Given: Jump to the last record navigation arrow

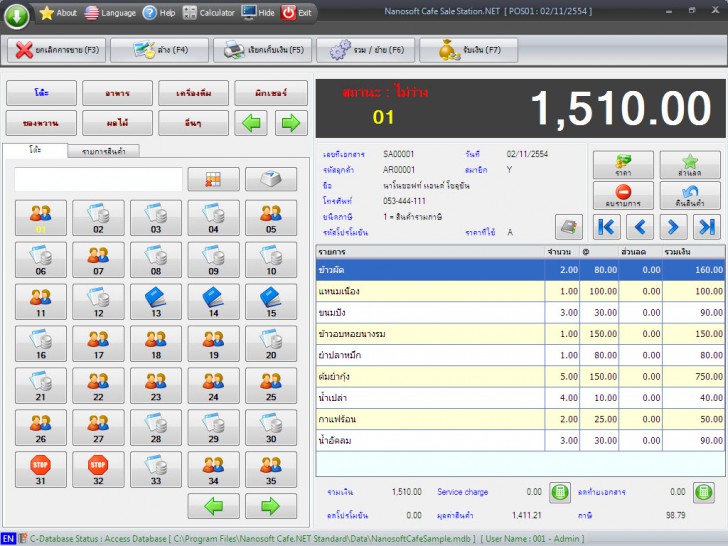Looking at the screenshot, I should pos(706,227).
